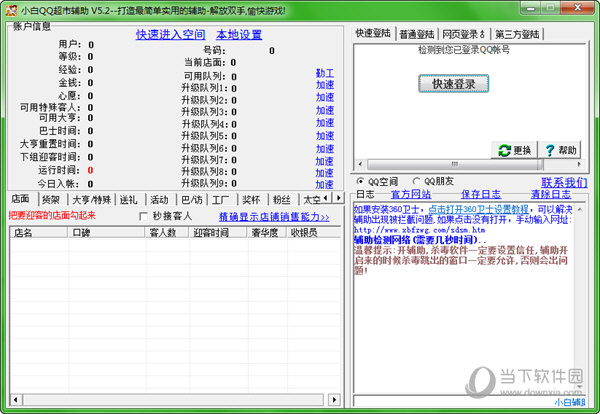Click the app icon in title bar

click(x=11, y=10)
